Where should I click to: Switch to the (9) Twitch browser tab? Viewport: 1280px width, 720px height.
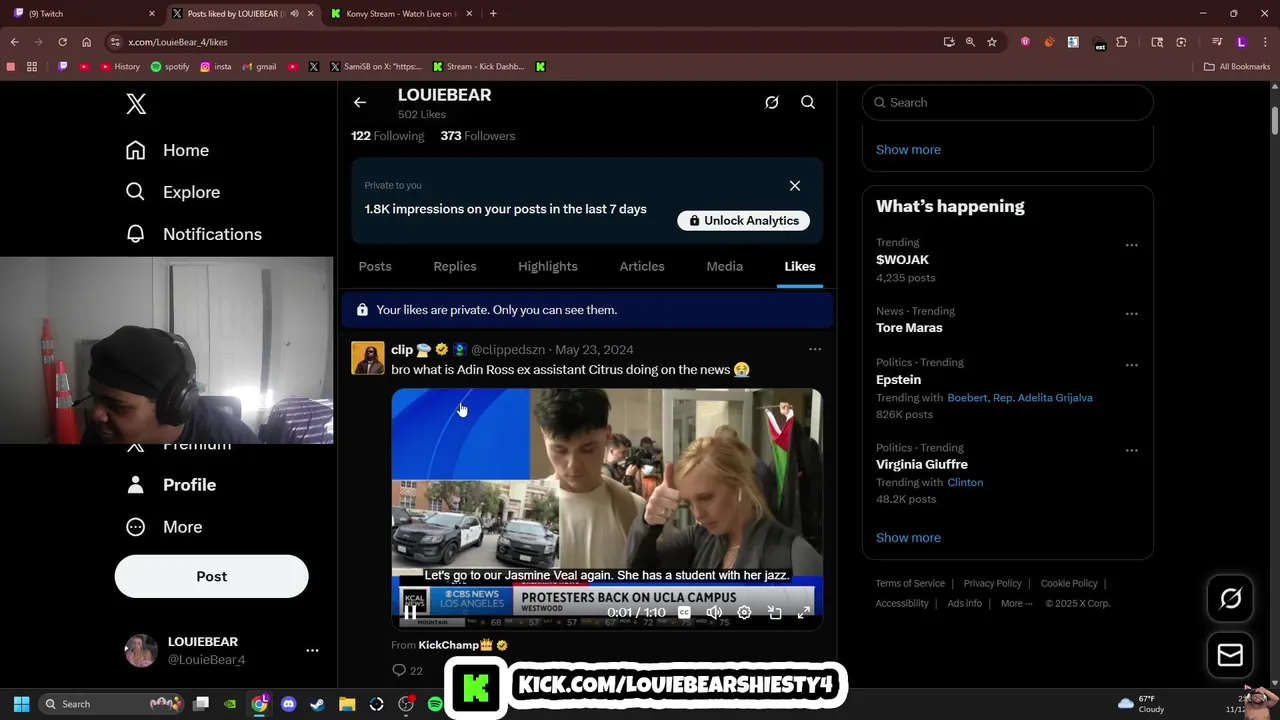point(84,14)
